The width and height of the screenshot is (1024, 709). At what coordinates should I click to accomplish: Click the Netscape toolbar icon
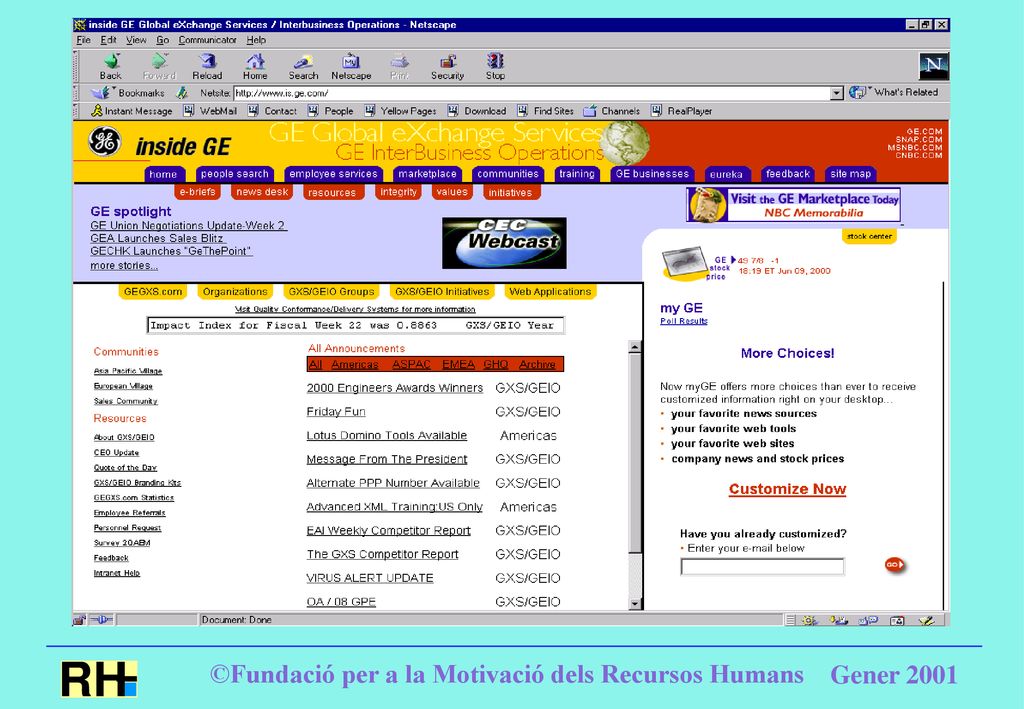pos(351,61)
